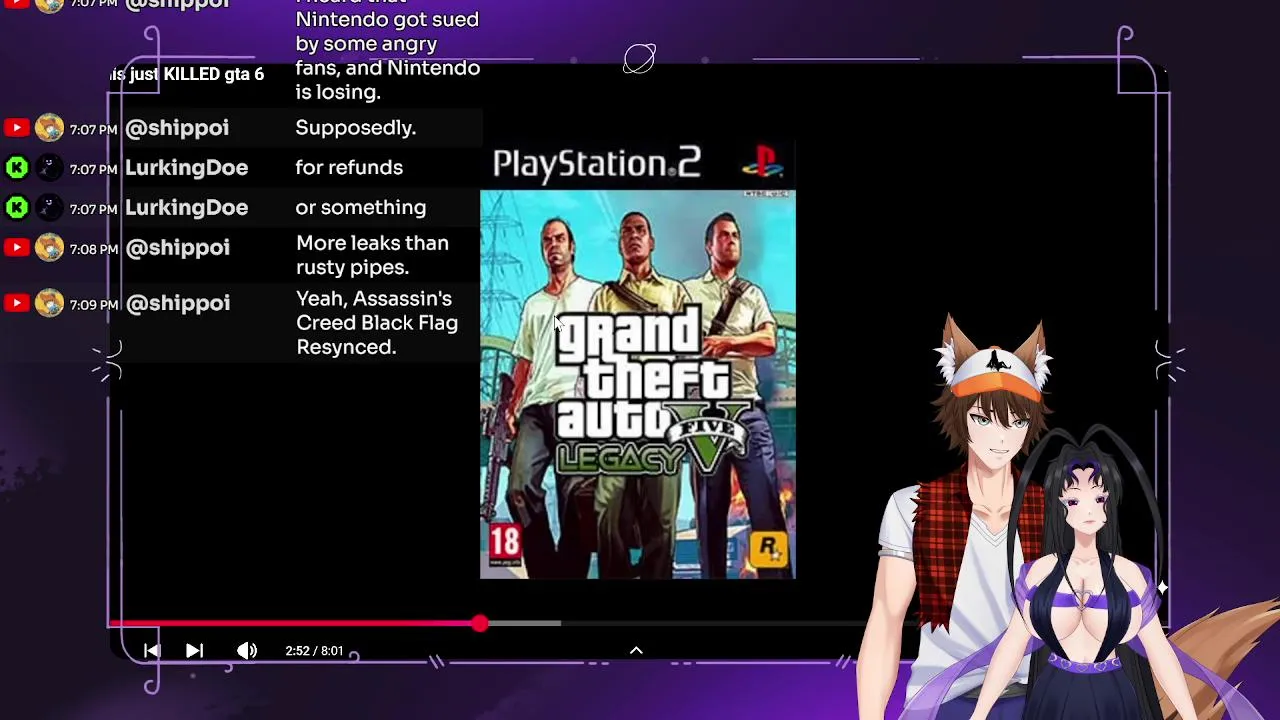
Task: Skip to the next video
Action: 194,651
